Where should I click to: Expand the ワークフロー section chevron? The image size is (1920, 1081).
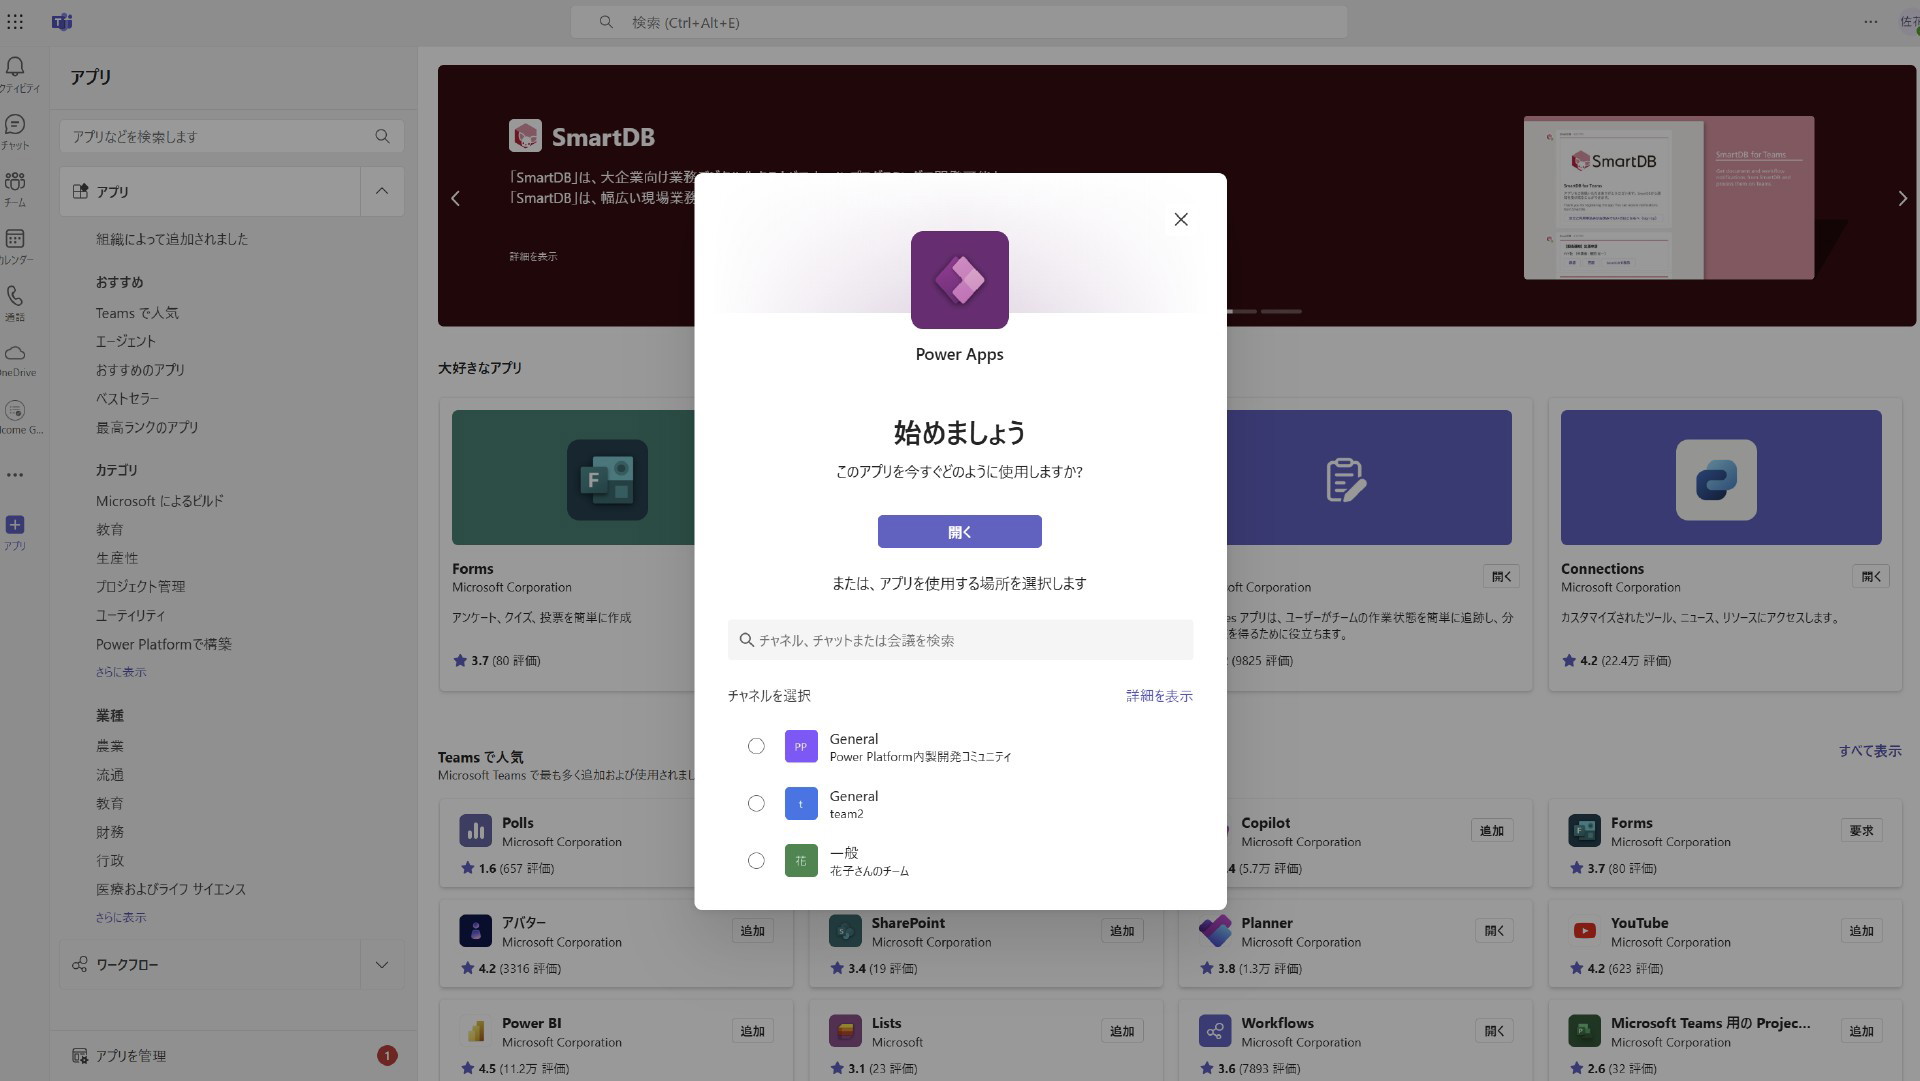(382, 965)
